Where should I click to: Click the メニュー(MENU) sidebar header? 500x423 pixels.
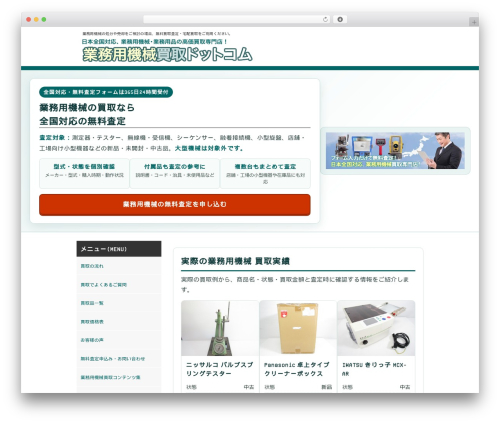[119, 249]
